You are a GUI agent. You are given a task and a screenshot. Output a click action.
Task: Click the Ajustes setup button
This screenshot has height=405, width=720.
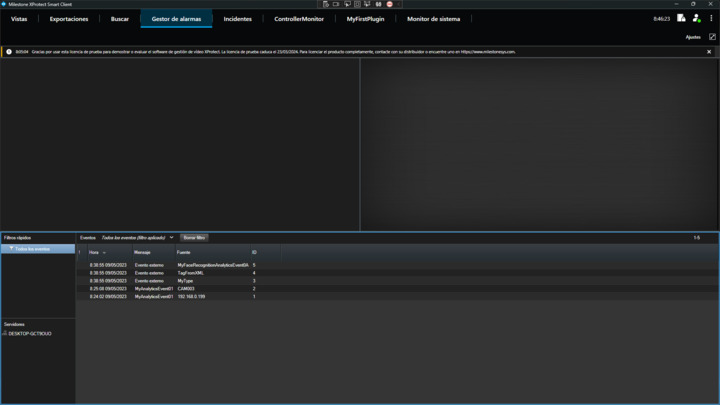click(693, 37)
